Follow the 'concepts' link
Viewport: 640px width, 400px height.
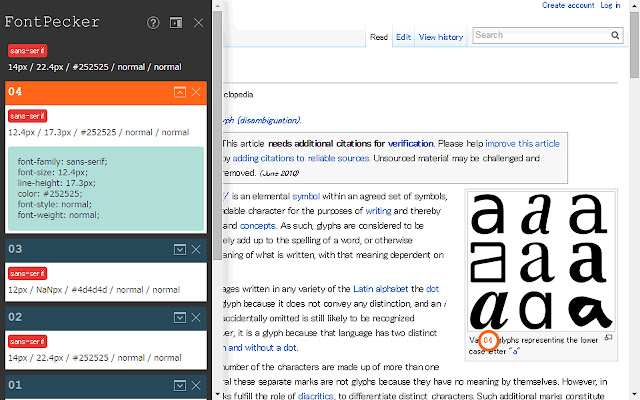258,226
